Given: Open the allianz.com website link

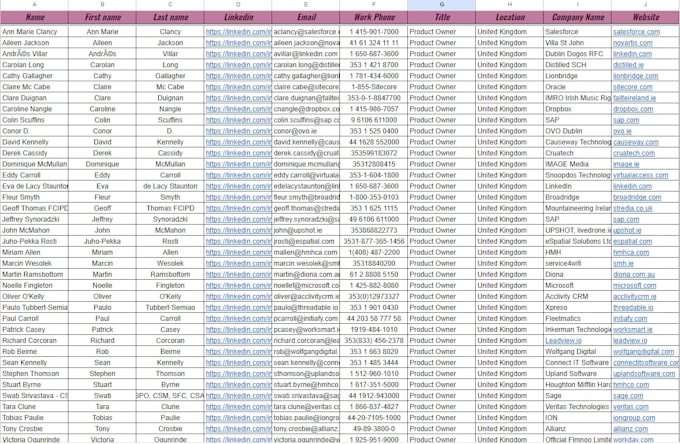Looking at the screenshot, I should pyautogui.click(x=630, y=429).
